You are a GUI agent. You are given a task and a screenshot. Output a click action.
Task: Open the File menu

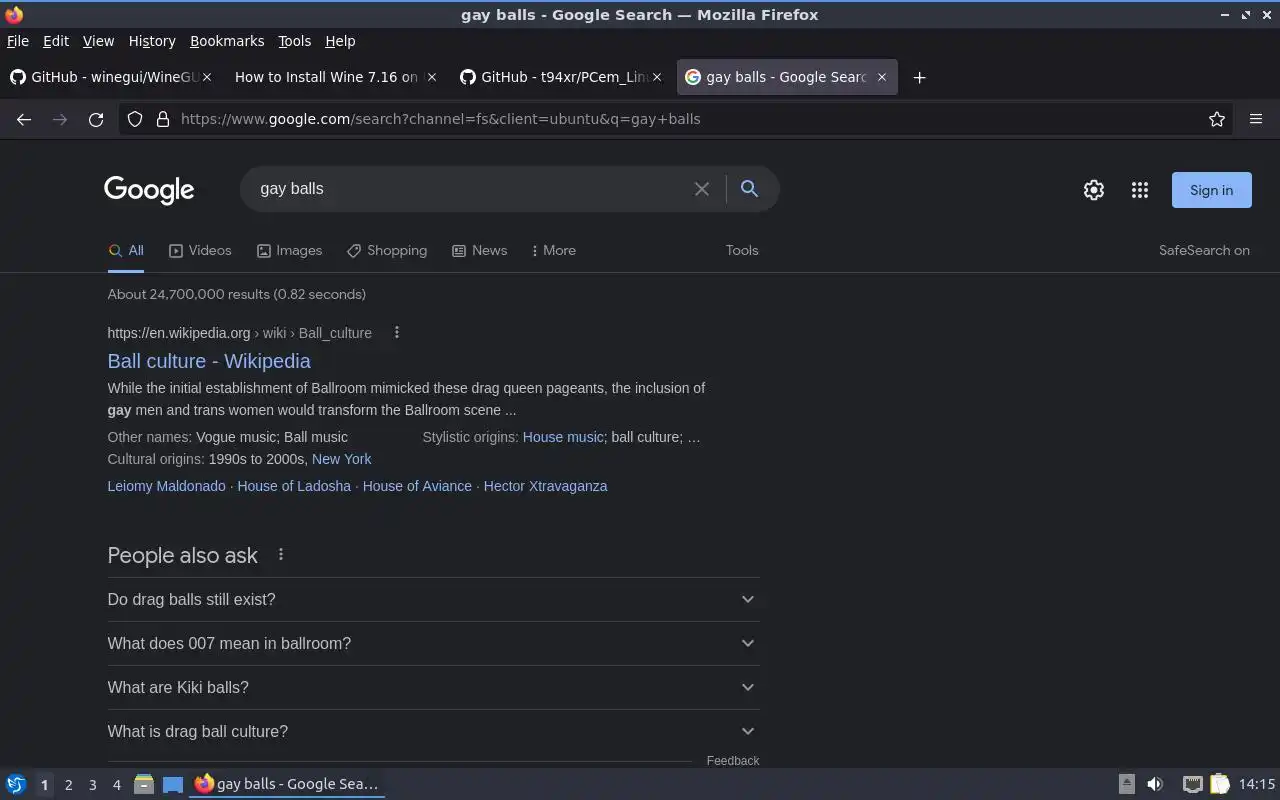click(18, 41)
